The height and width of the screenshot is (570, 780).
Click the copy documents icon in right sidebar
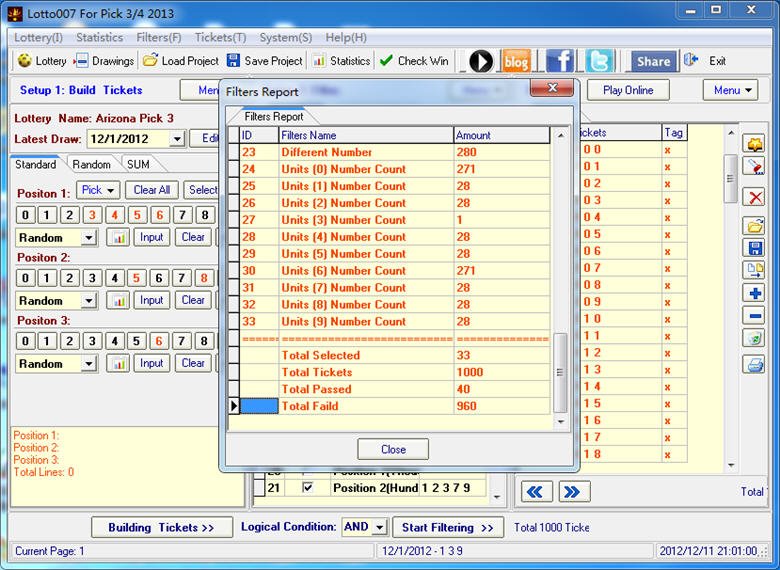coord(755,270)
